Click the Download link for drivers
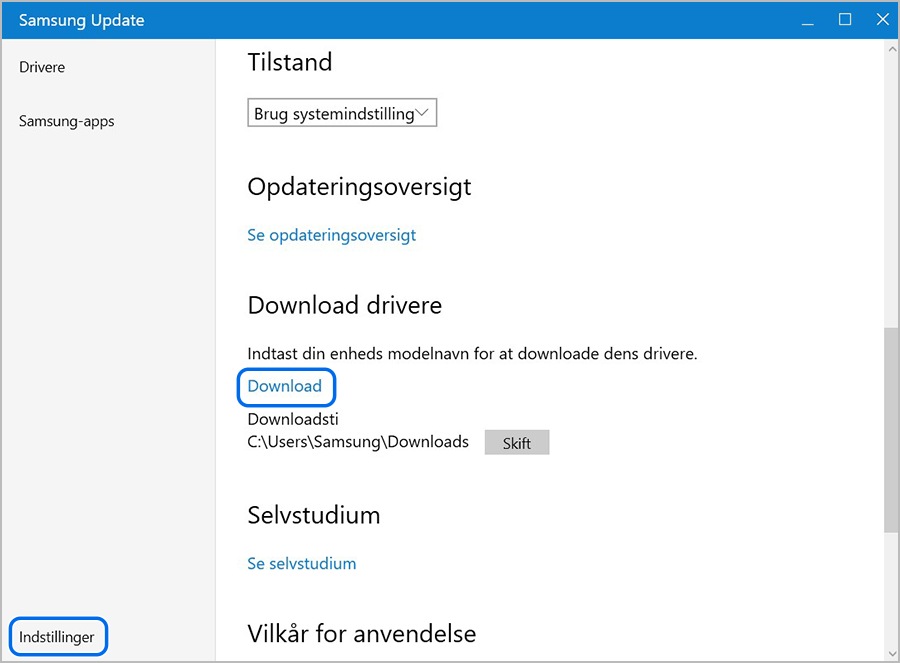Screen dimensions: 900x663 (x=285, y=386)
